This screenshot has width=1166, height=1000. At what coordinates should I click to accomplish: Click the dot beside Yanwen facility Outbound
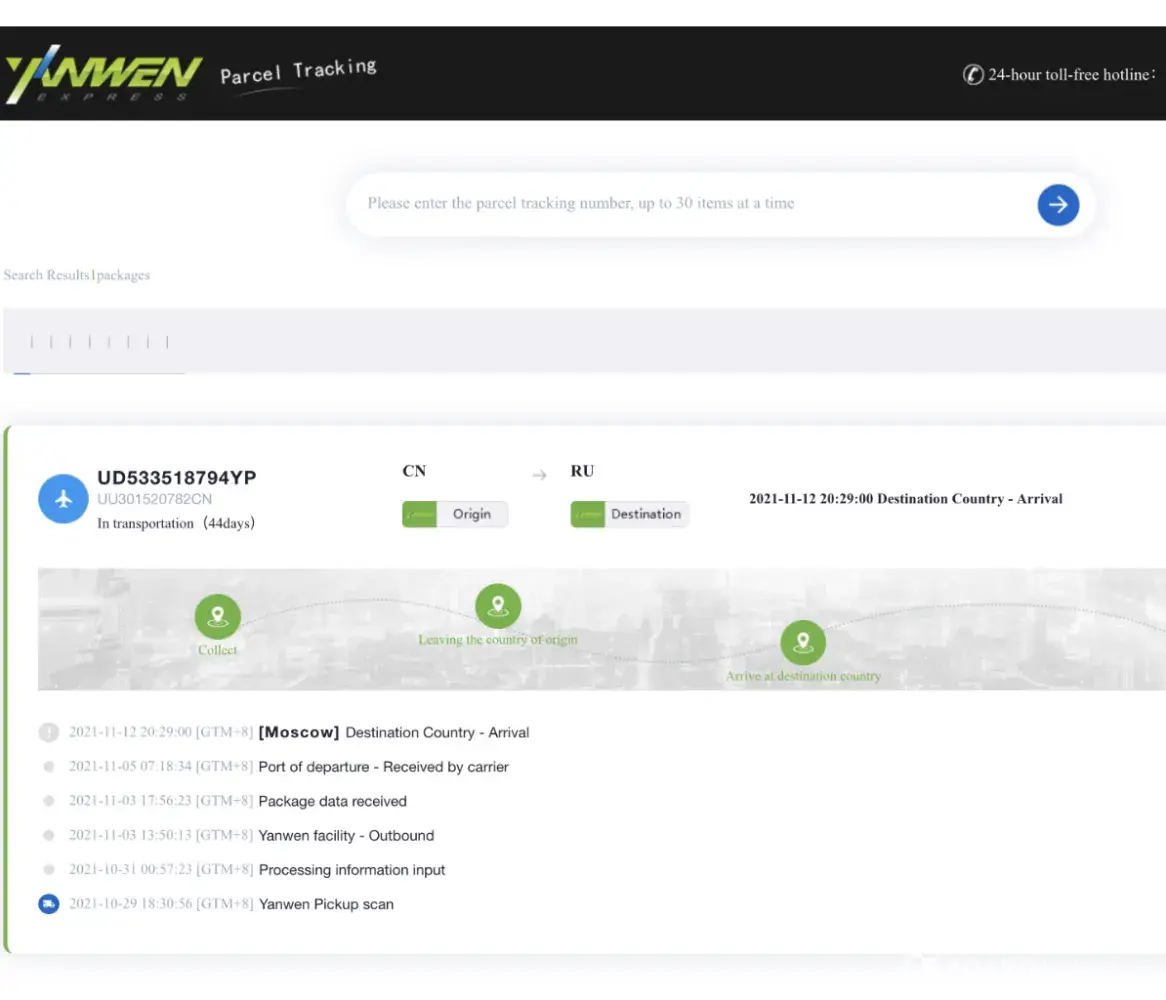[x=48, y=835]
